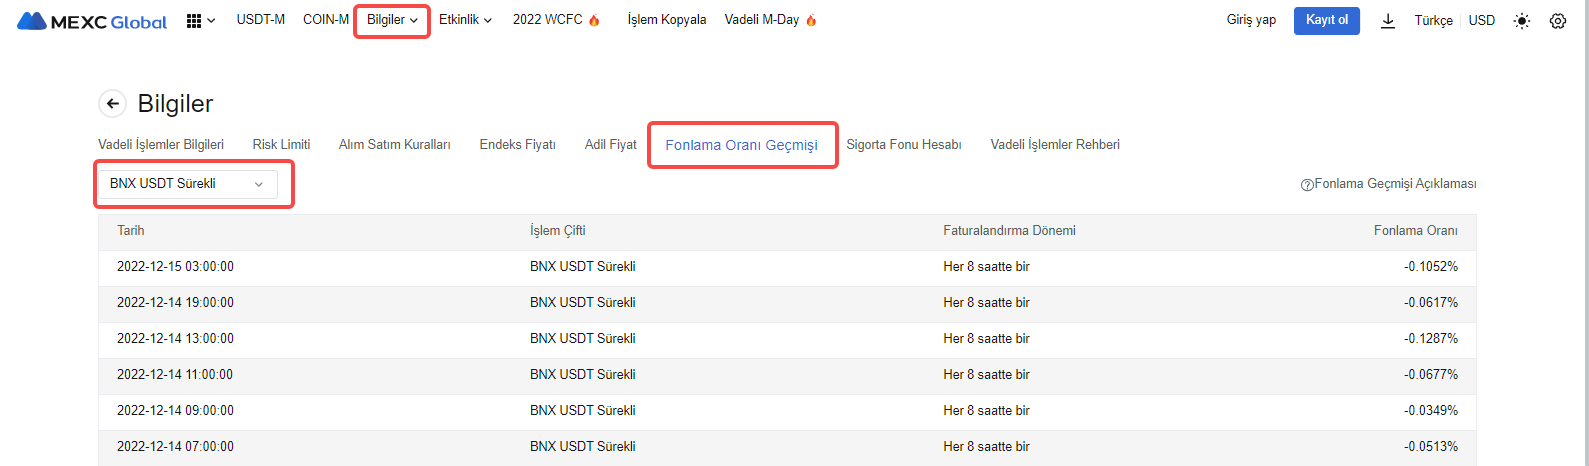Image resolution: width=1589 pixels, height=466 pixels.
Task: Expand the Etkinlik dropdown menu
Action: click(465, 20)
